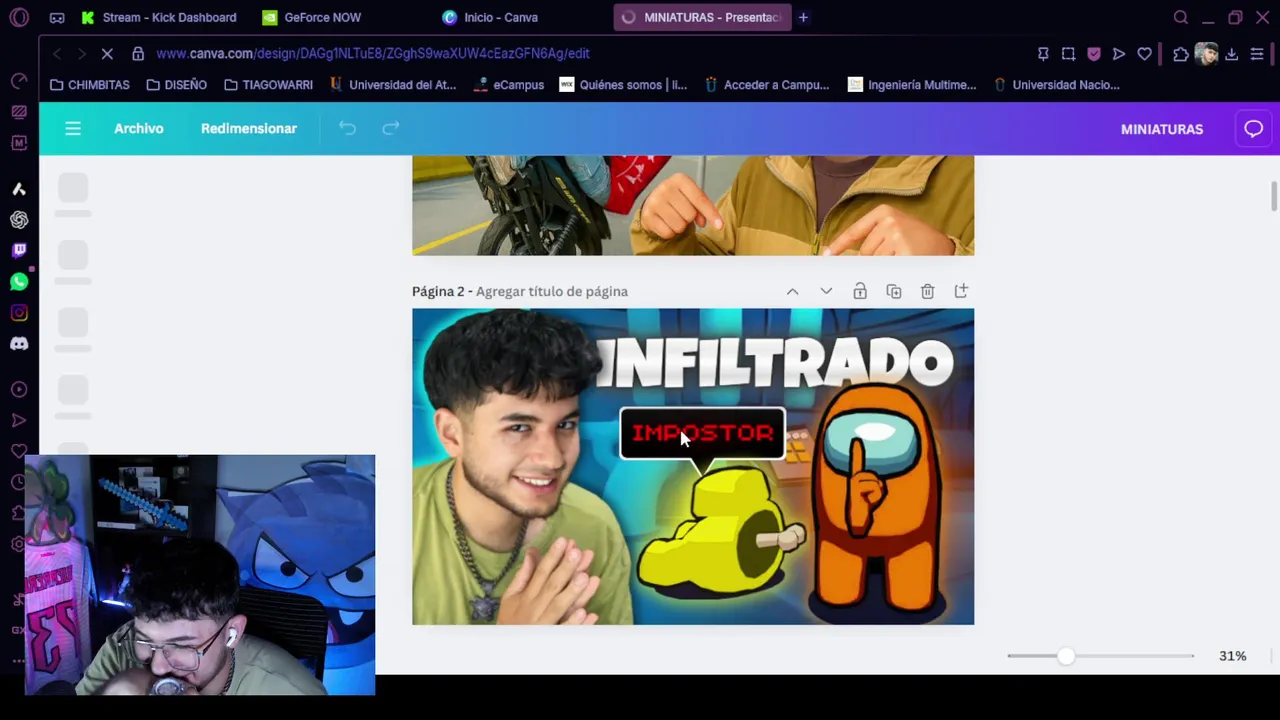Image resolution: width=1280 pixels, height=720 pixels.
Task: Click the browser tab search magnifier
Action: pos(1180,17)
